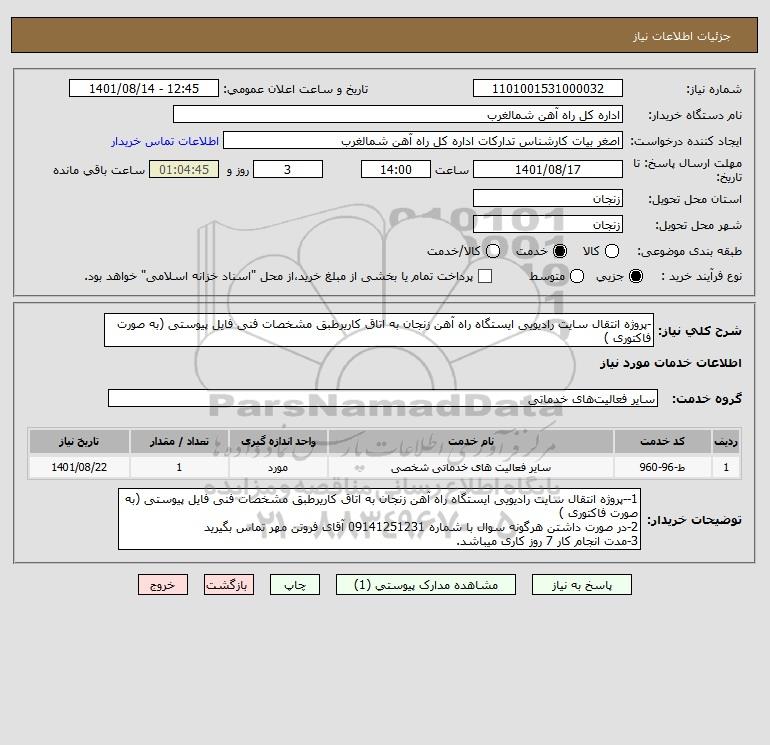770x745 pixels.
Task: Click the deadline date field 1401/08/17
Action: click(x=548, y=169)
